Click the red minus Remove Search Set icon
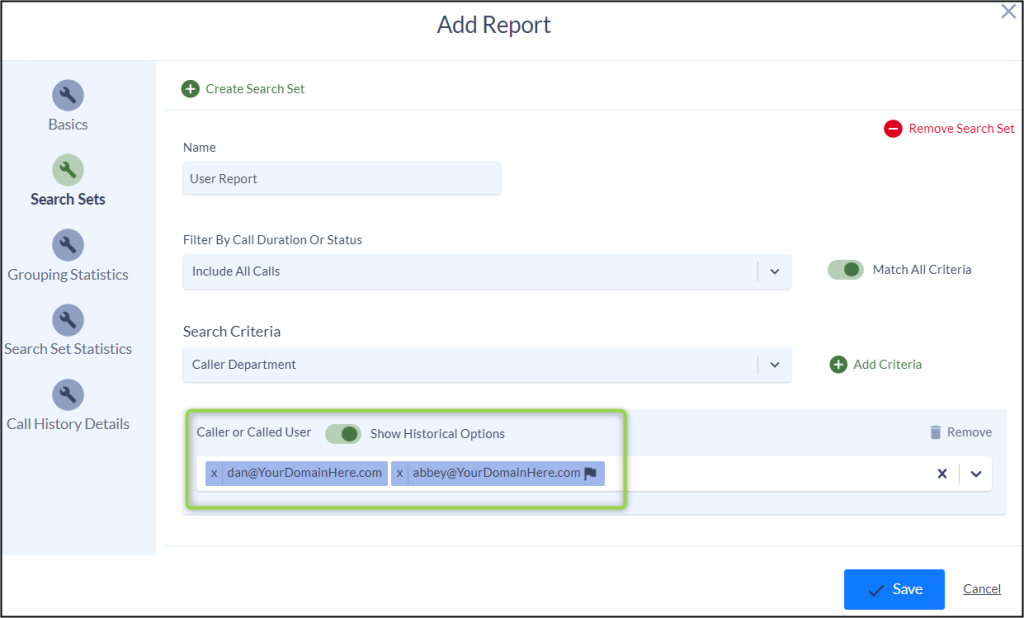Viewport: 1024px width, 618px height. pyautogui.click(x=893, y=129)
